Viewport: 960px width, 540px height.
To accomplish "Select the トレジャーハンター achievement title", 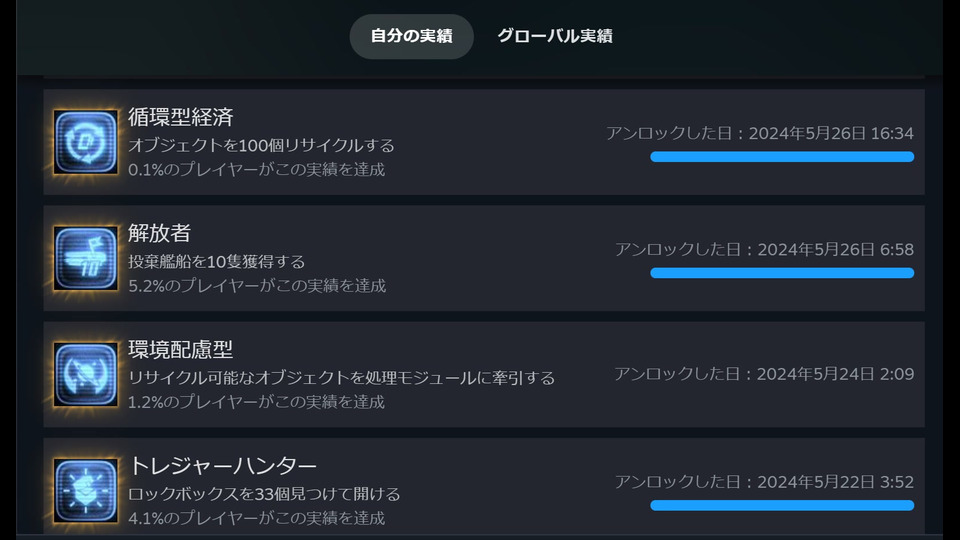I will pos(222,466).
